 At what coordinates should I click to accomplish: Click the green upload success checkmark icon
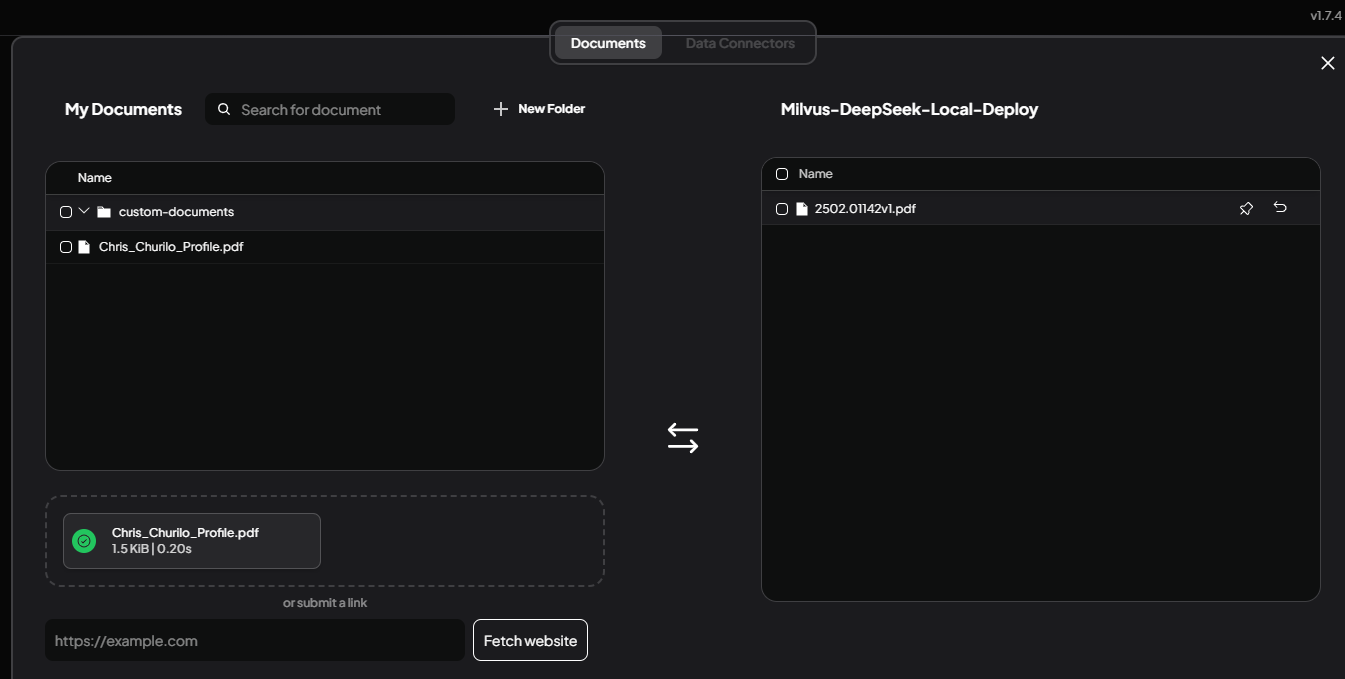[x=84, y=541]
